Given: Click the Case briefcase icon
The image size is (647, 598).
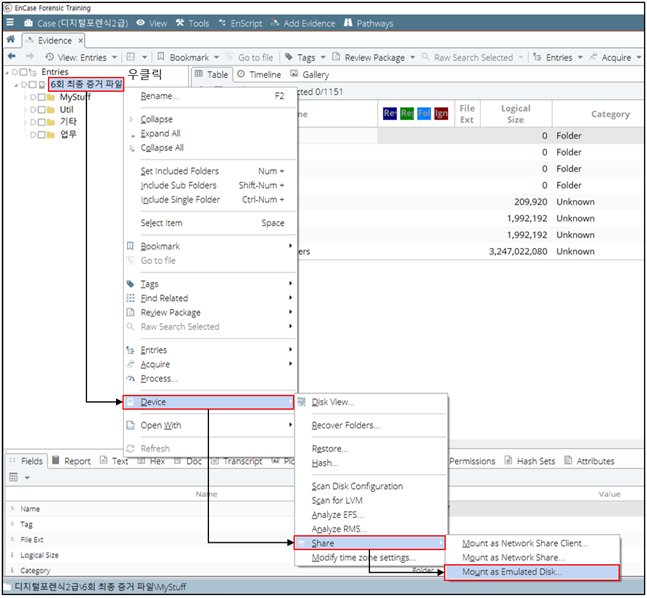Looking at the screenshot, I should pos(28,23).
